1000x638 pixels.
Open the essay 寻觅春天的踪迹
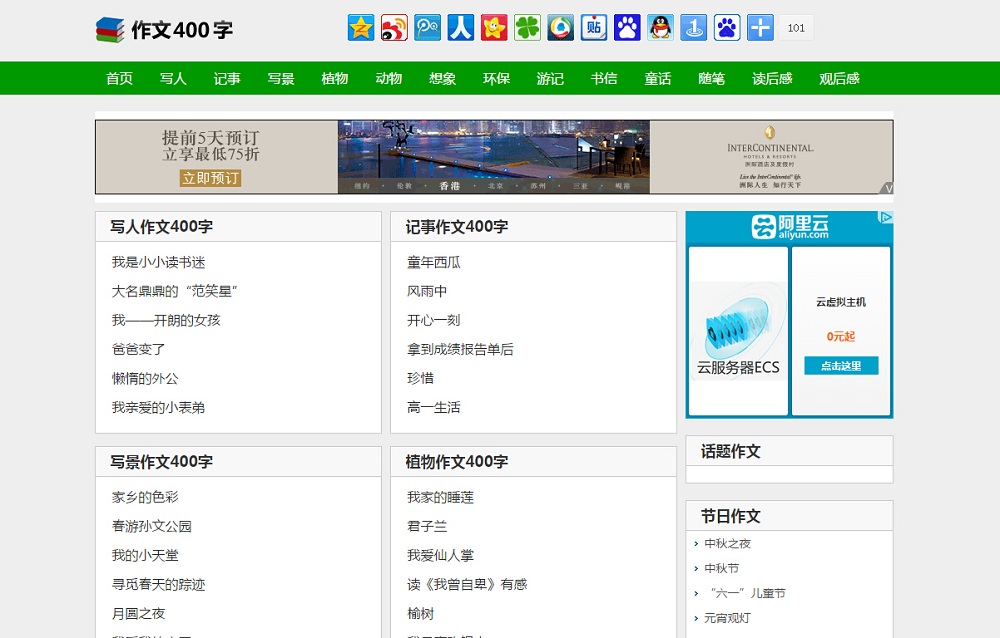[x=159, y=584]
